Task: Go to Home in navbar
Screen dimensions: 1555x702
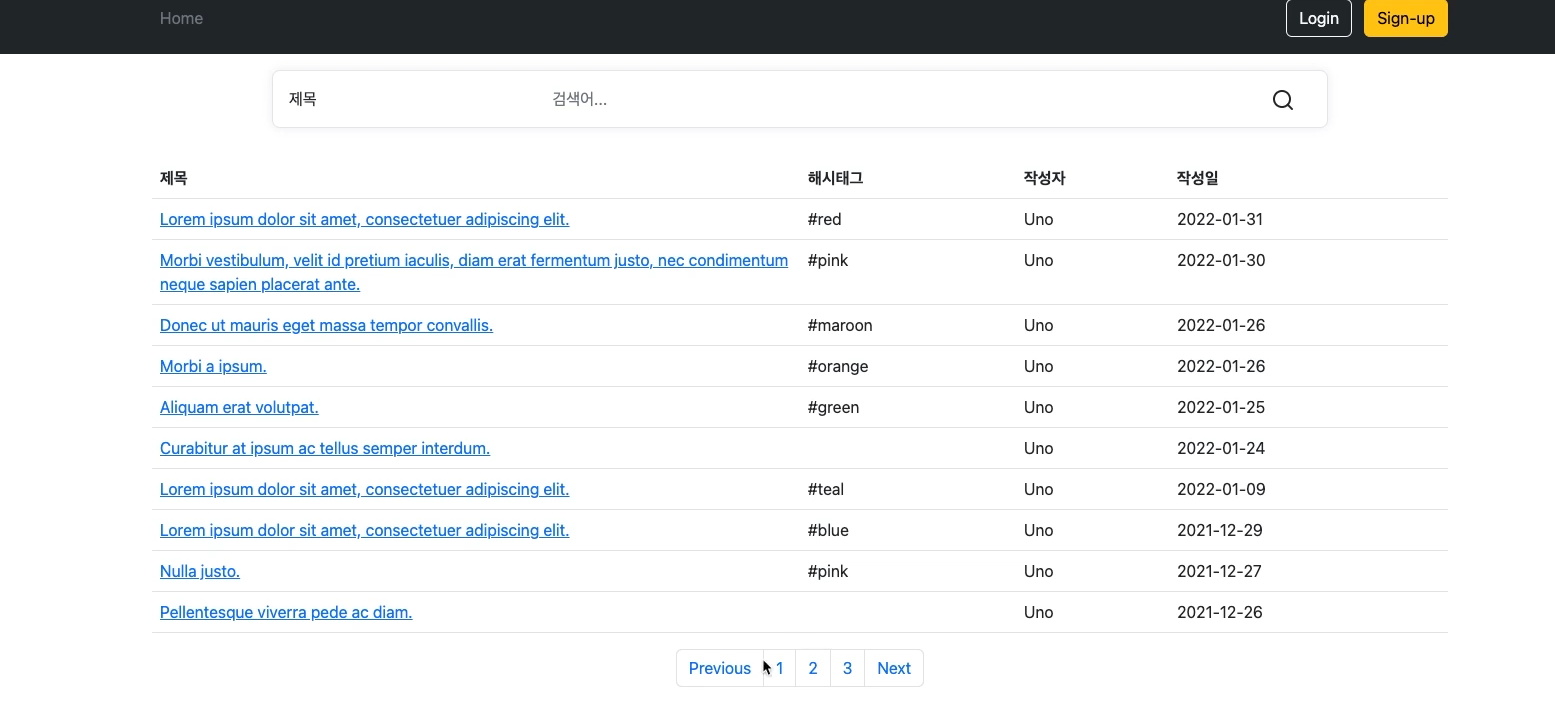Action: [181, 18]
